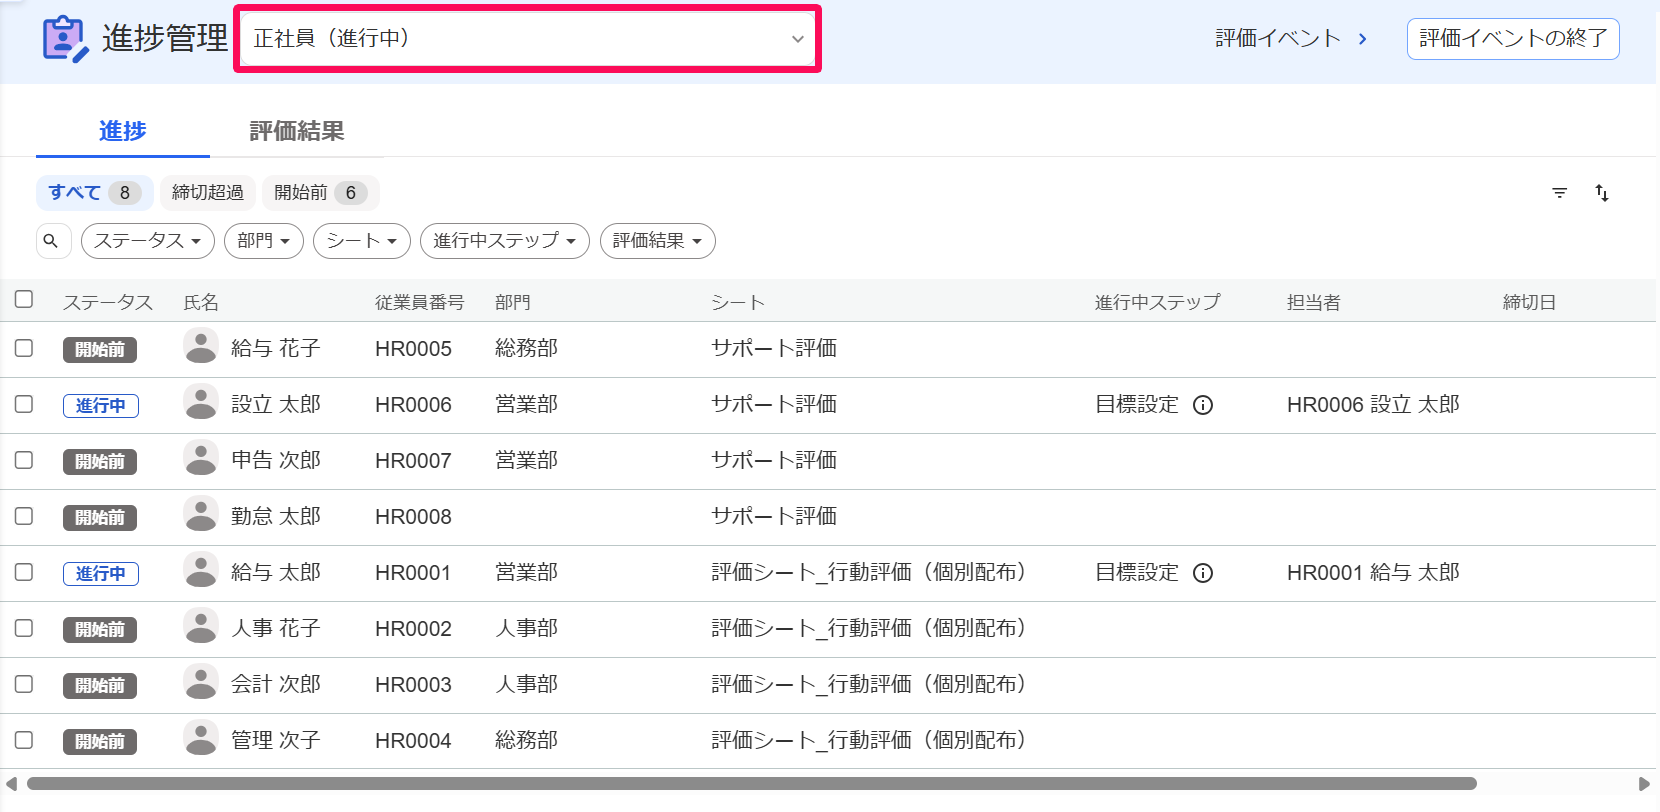Click the 進捗管理 clipboard logo icon
This screenshot has width=1660, height=812.
pos(64,39)
